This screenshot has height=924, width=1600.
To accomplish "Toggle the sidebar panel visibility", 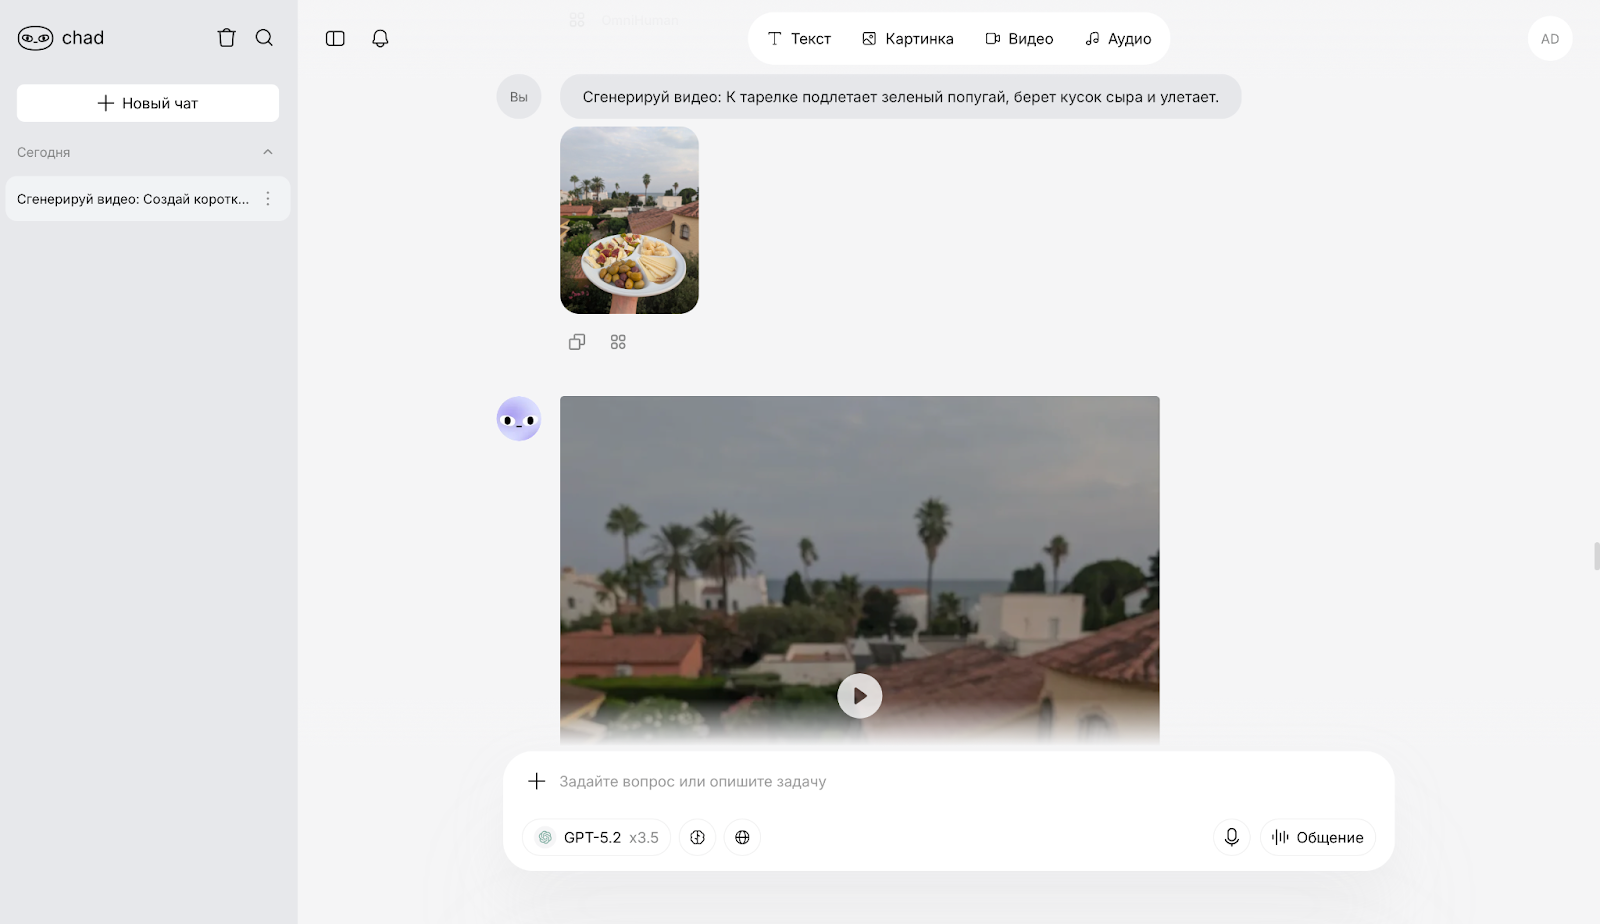I will click(335, 39).
